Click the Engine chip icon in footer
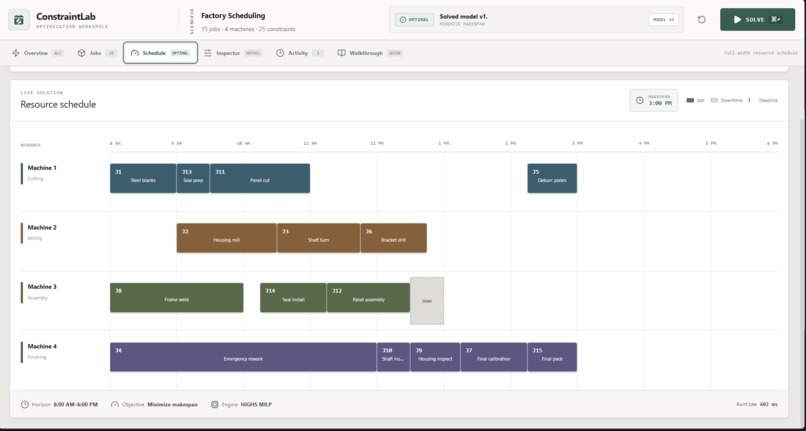Screen dimensions: 806x431 [x=215, y=404]
